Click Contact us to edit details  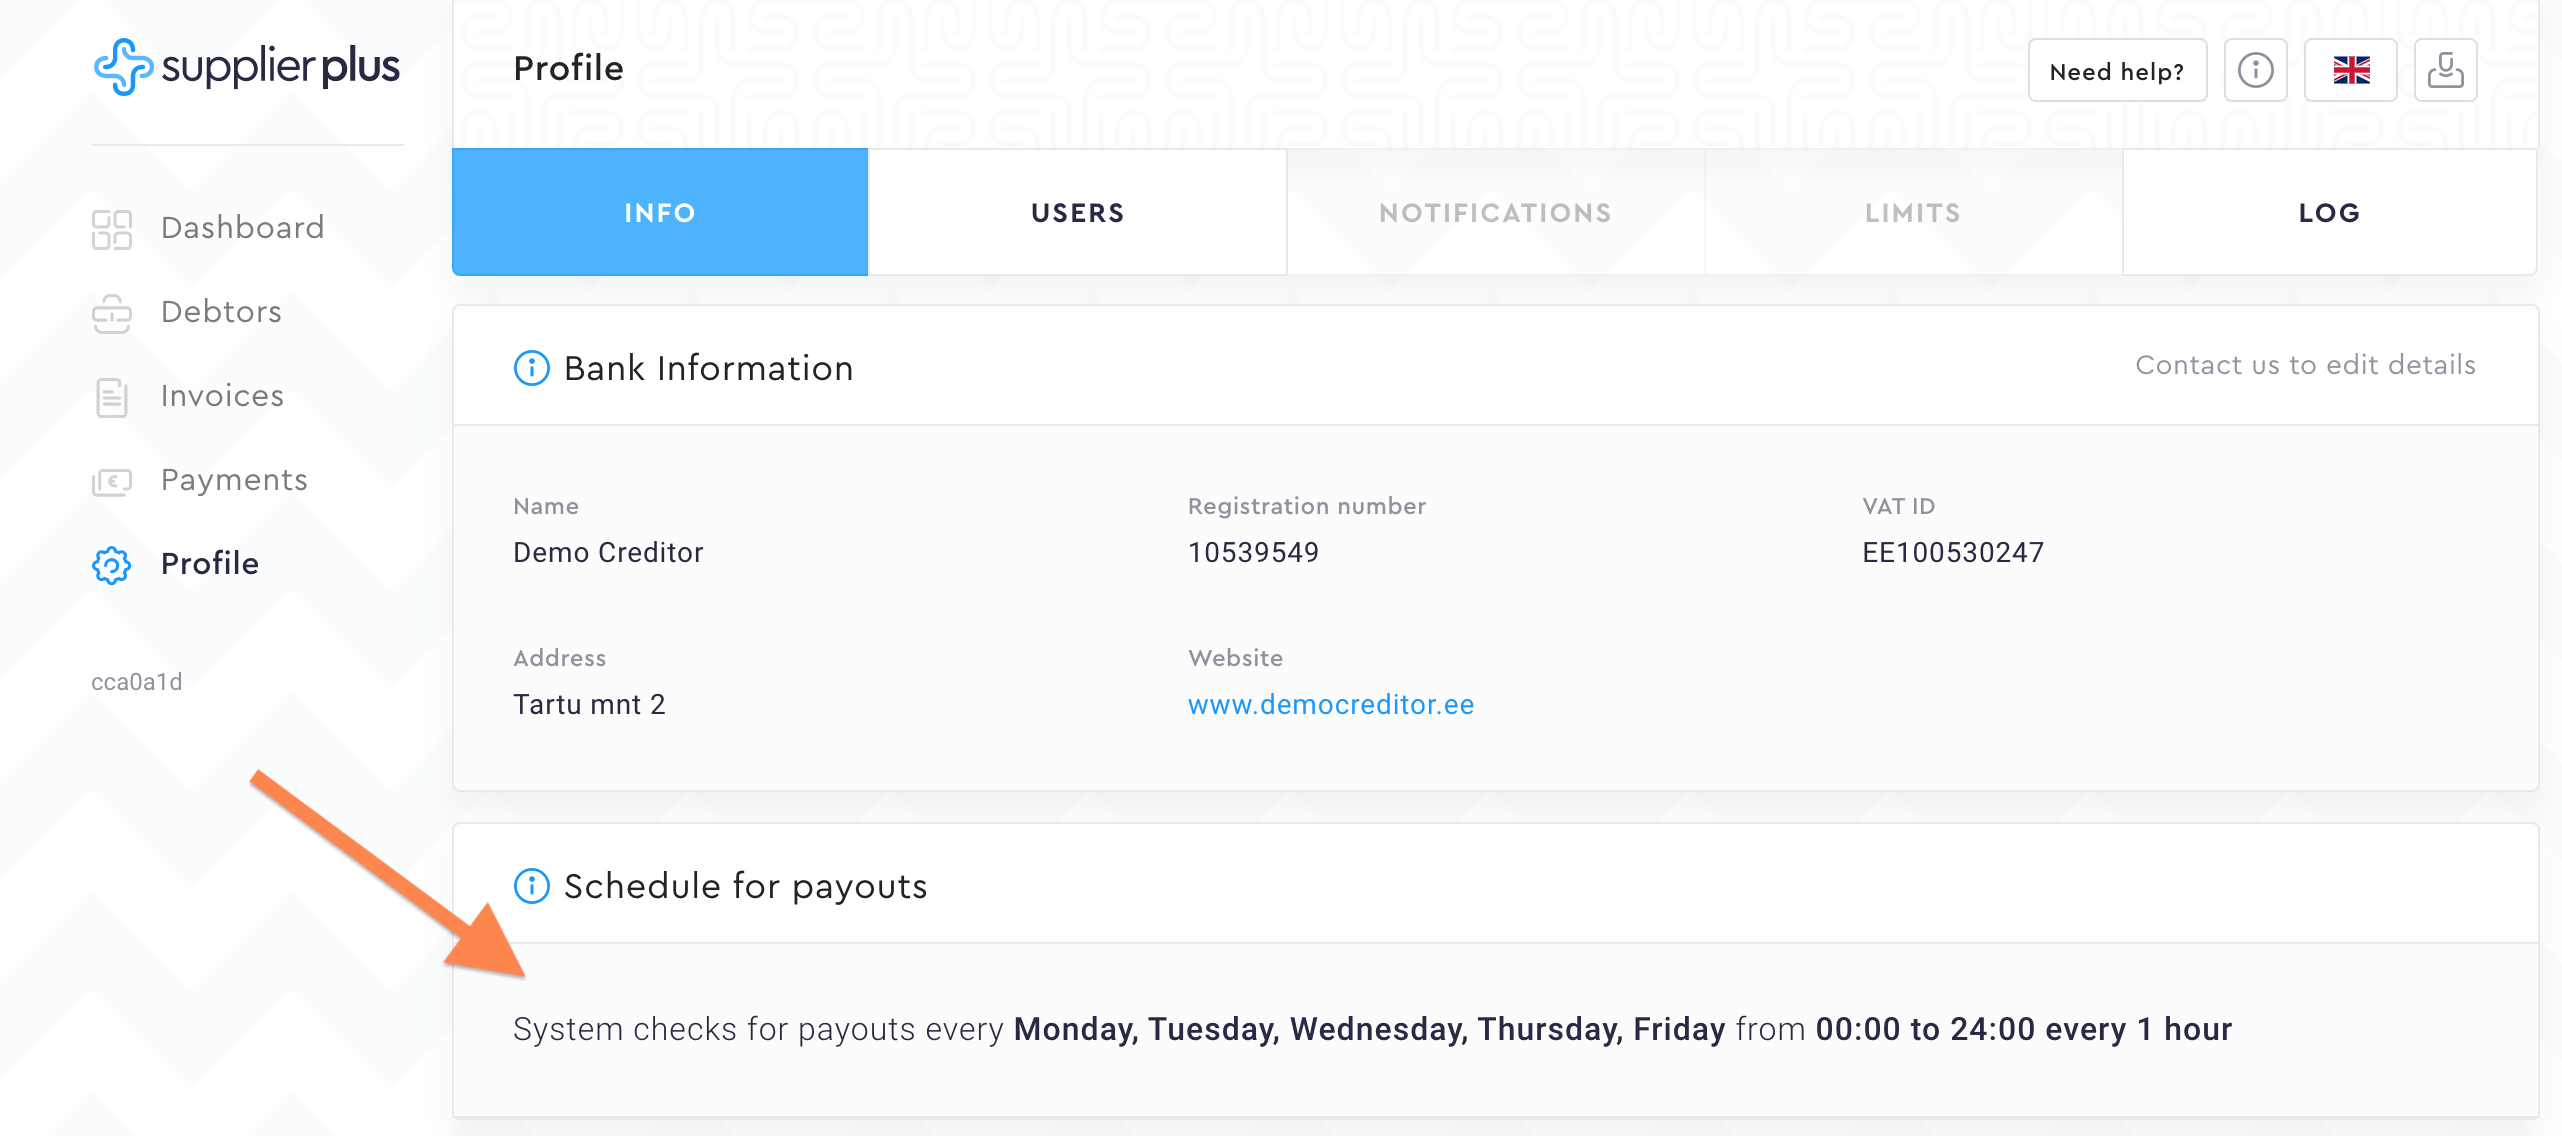pos(2305,365)
